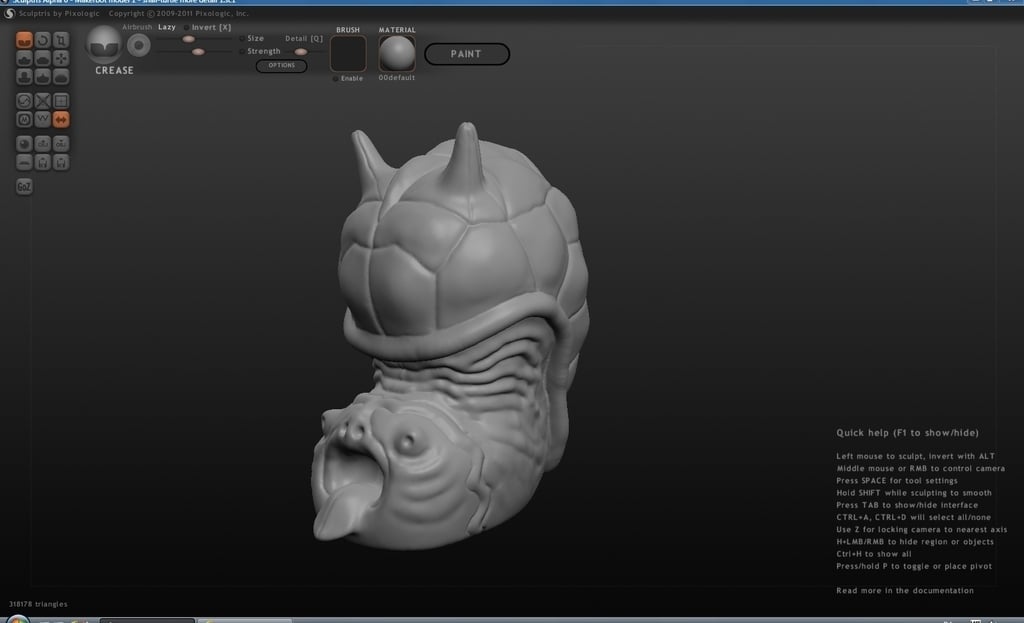Pick the Smooth brush icon
The width and height of the screenshot is (1024, 623).
click(x=61, y=76)
